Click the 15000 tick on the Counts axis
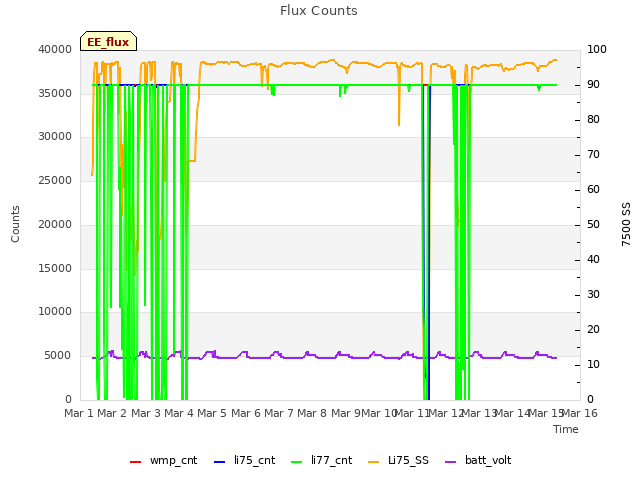The height and width of the screenshot is (480, 640). (55, 269)
